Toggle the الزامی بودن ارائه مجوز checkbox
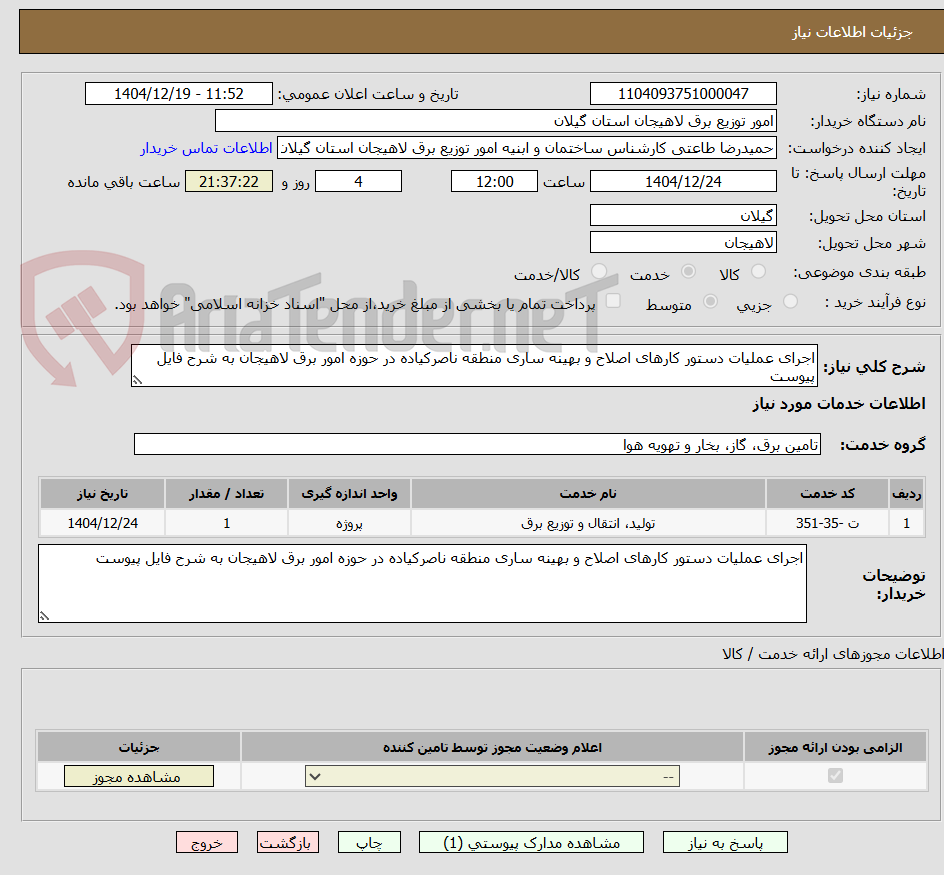Viewport: 944px width, 875px height. 835,775
